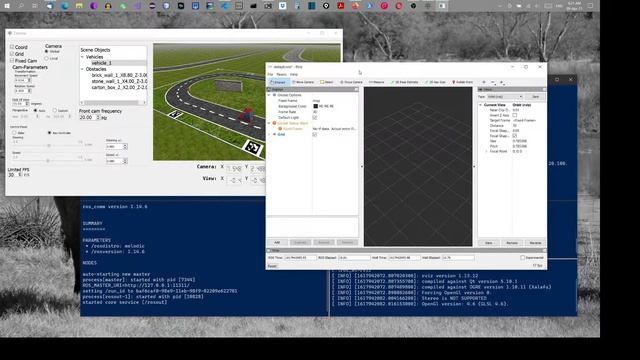This screenshot has width=640, height=360.
Task: Click the Global Options gear icon
Action: click(x=275, y=95)
